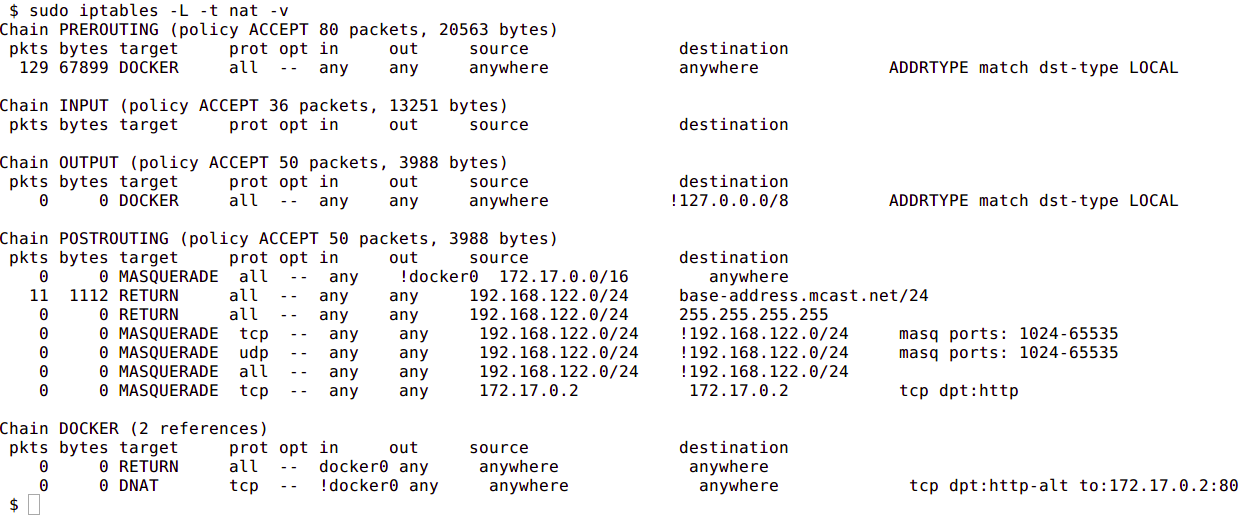1245x520 pixels.
Task: Click 'to:172.17.0.2:80' in the DNAT rule
Action: click(1158, 486)
